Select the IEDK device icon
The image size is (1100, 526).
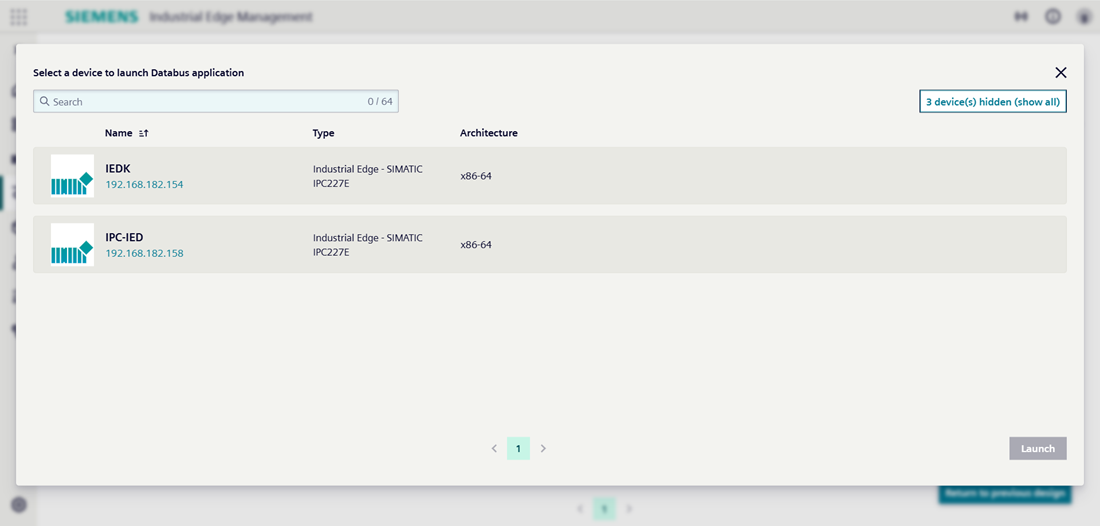(x=72, y=175)
